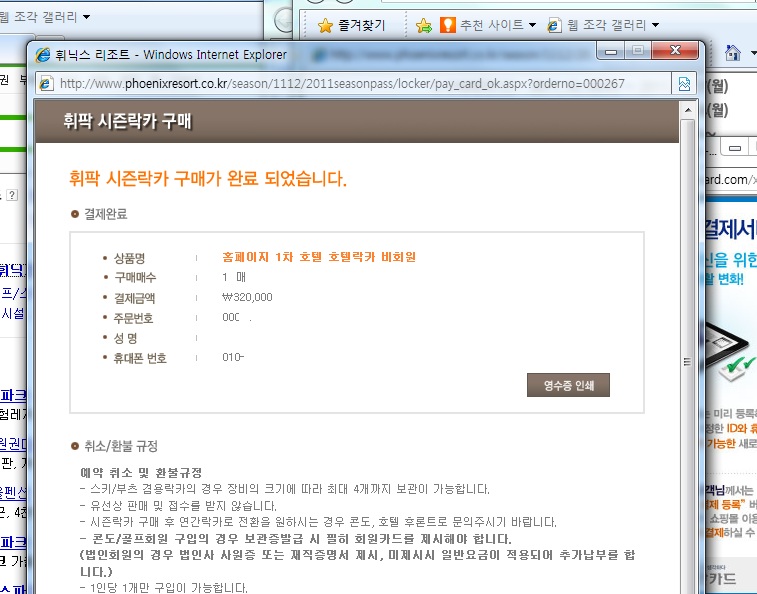Click the popup vertical scrollbar thumb

pos(687,361)
